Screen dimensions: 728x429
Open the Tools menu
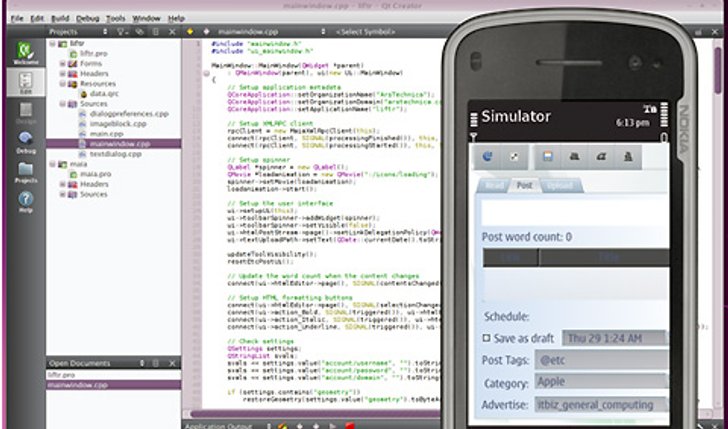(116, 19)
